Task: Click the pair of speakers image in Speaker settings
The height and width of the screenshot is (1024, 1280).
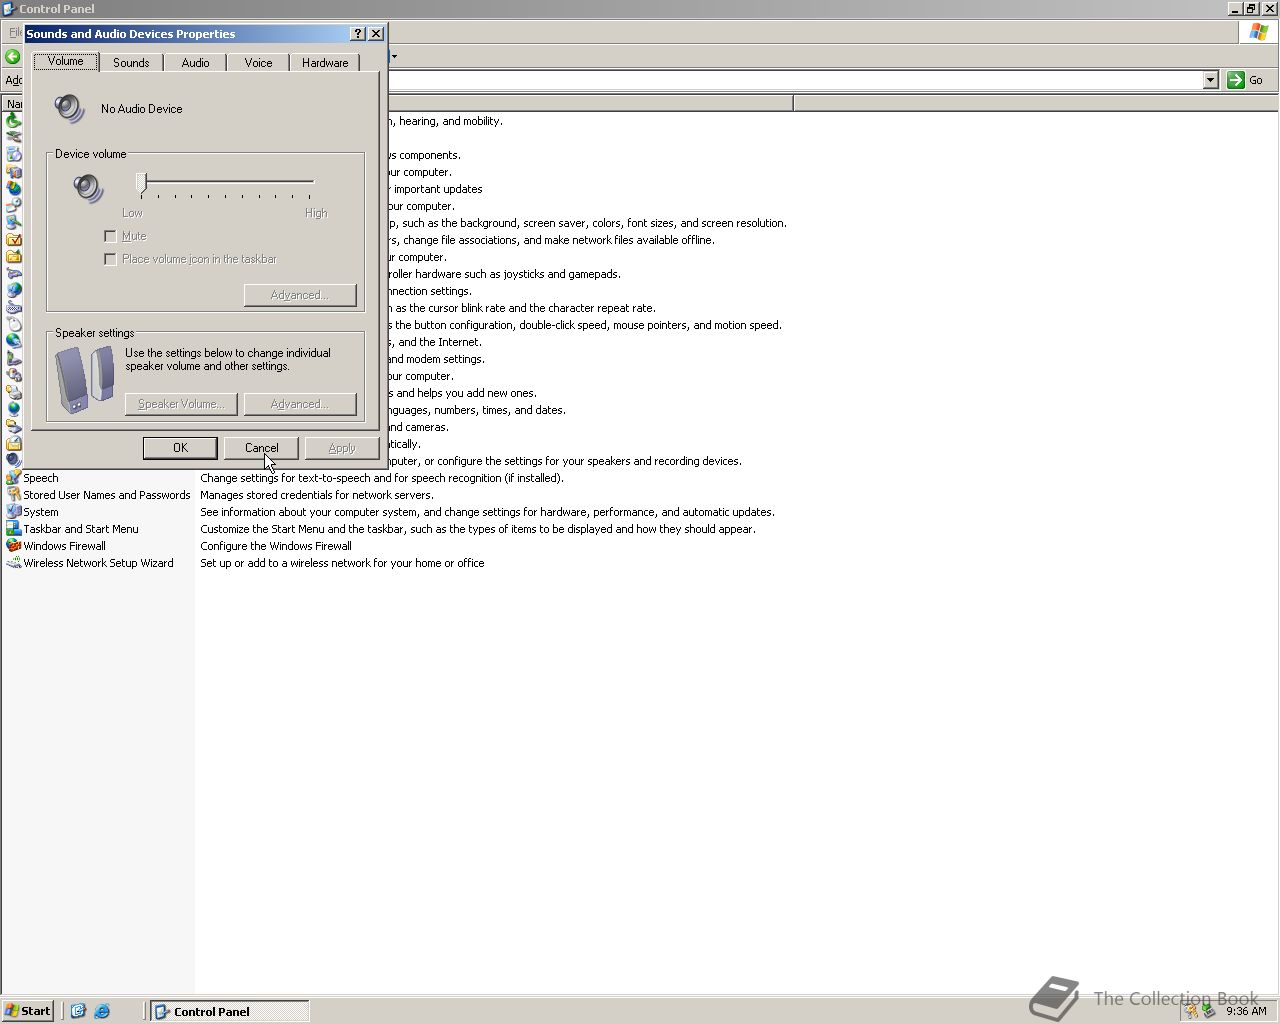Action: tap(85, 379)
